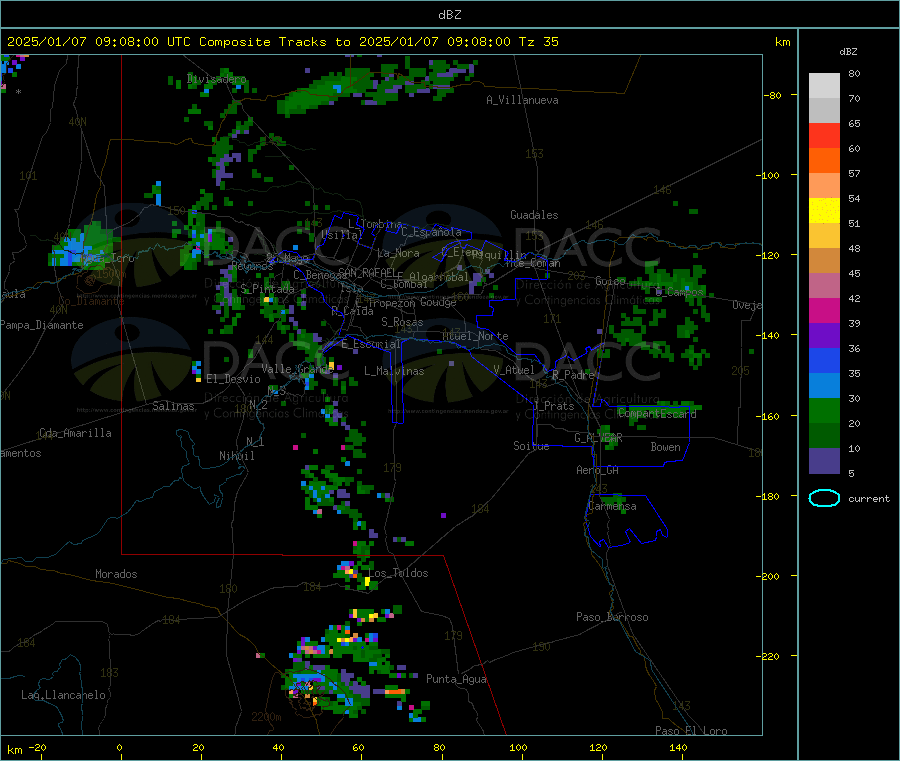This screenshot has width=900, height=761.
Task: Click the intense storm cell near Los_Toldos
Action: (355, 574)
